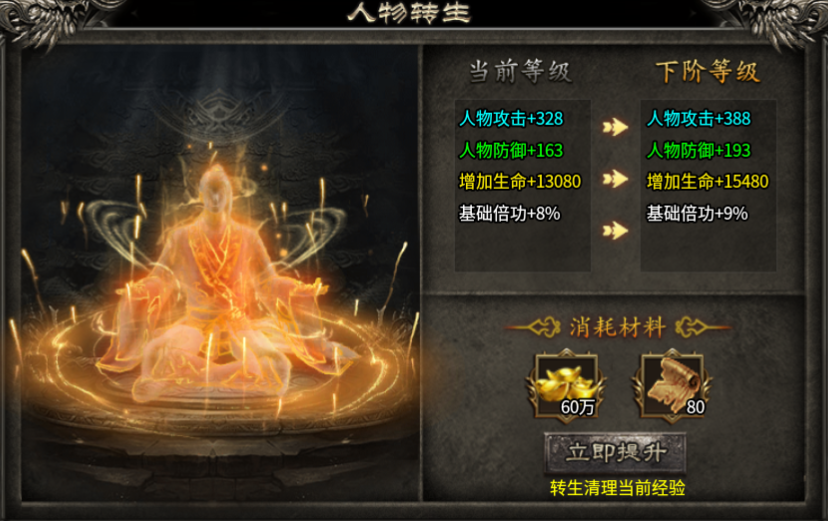The image size is (828, 521).
Task: Select next-level 人物攻击+388 stat line
Action: click(x=698, y=119)
